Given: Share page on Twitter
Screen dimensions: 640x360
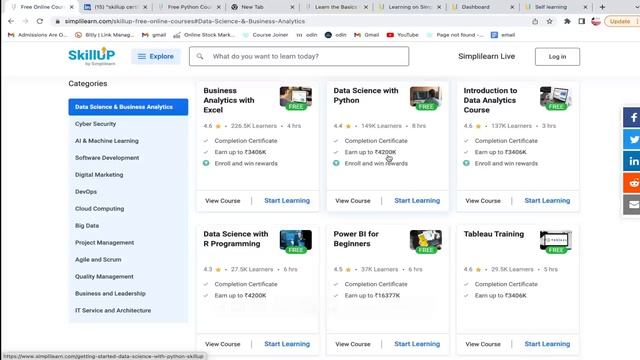Looking at the screenshot, I should click(632, 140).
